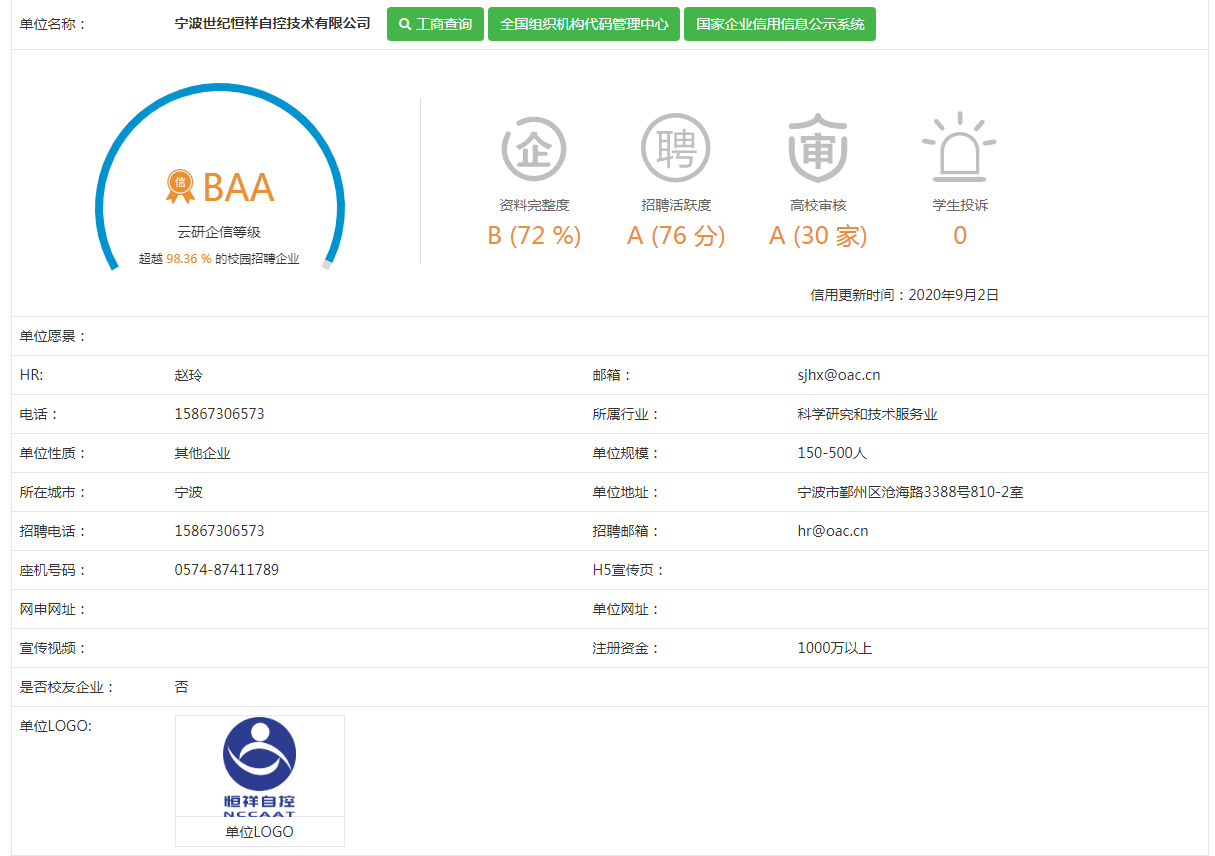1215x856 pixels.
Task: Open 全国组织机构代码管理中心 button
Action: [584, 24]
